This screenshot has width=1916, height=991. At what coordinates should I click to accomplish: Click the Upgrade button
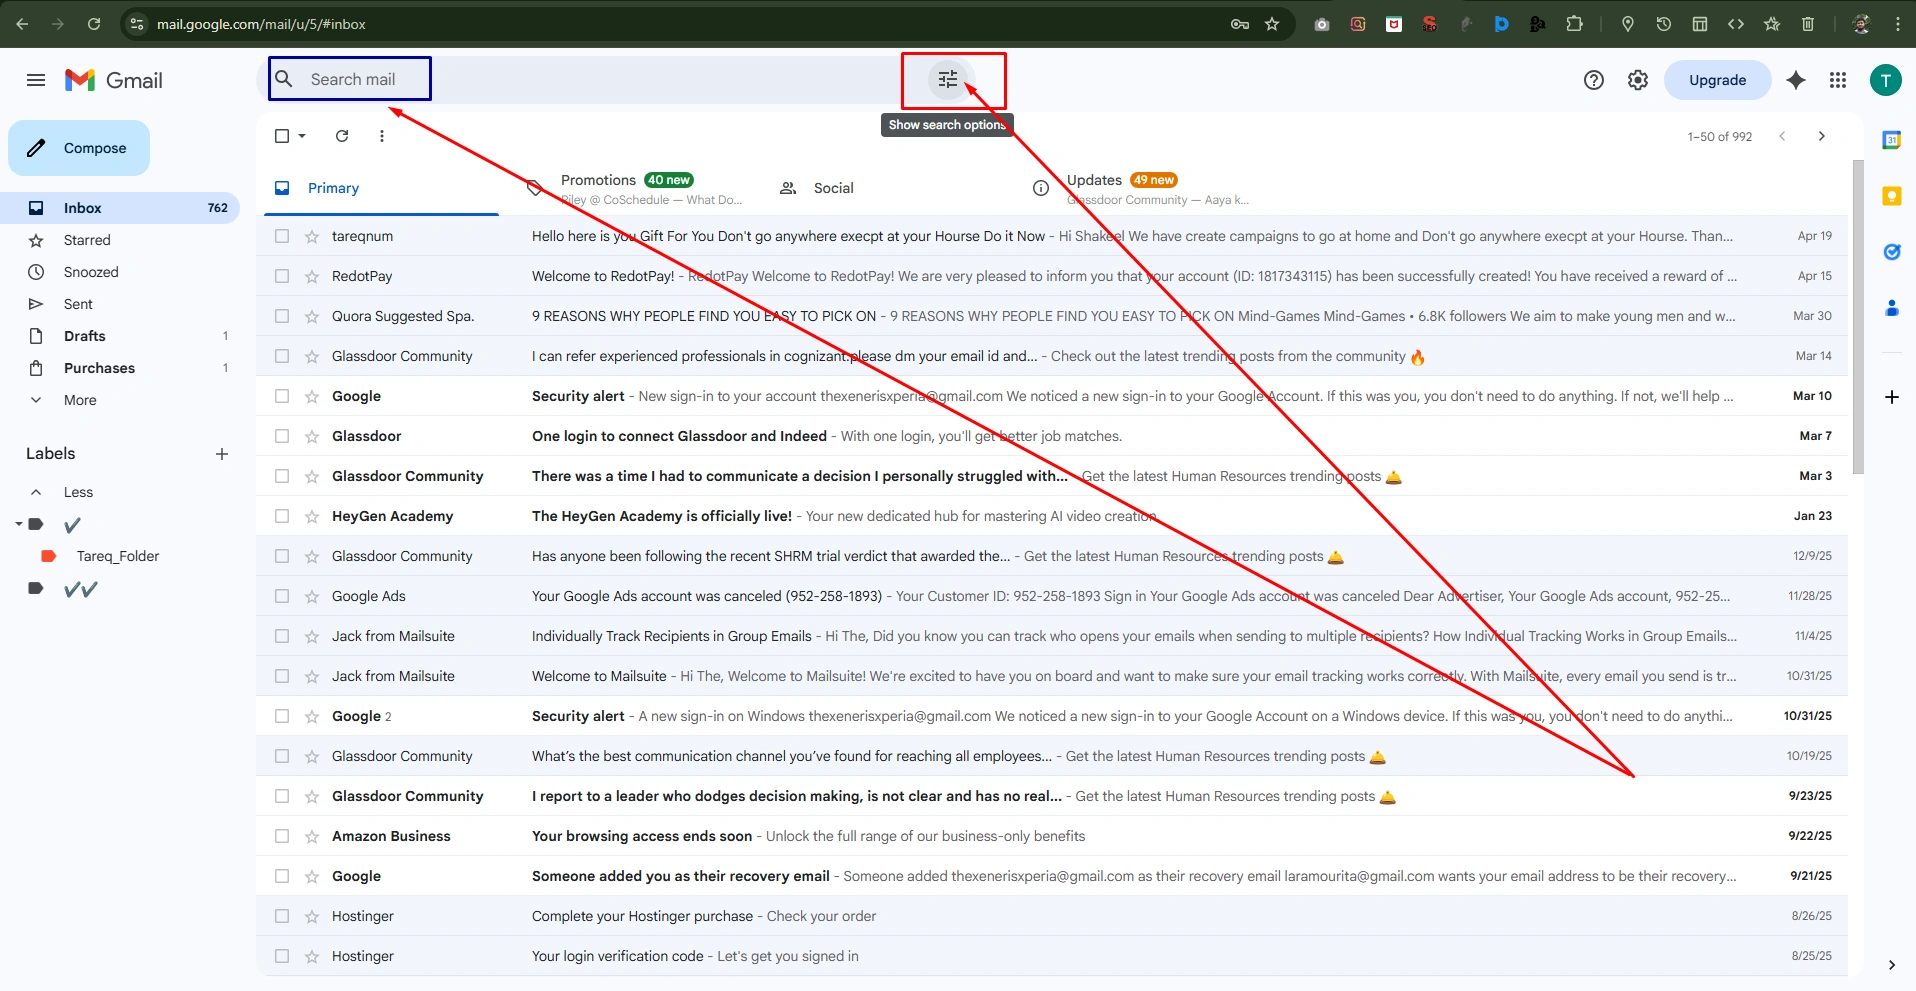pyautogui.click(x=1717, y=80)
